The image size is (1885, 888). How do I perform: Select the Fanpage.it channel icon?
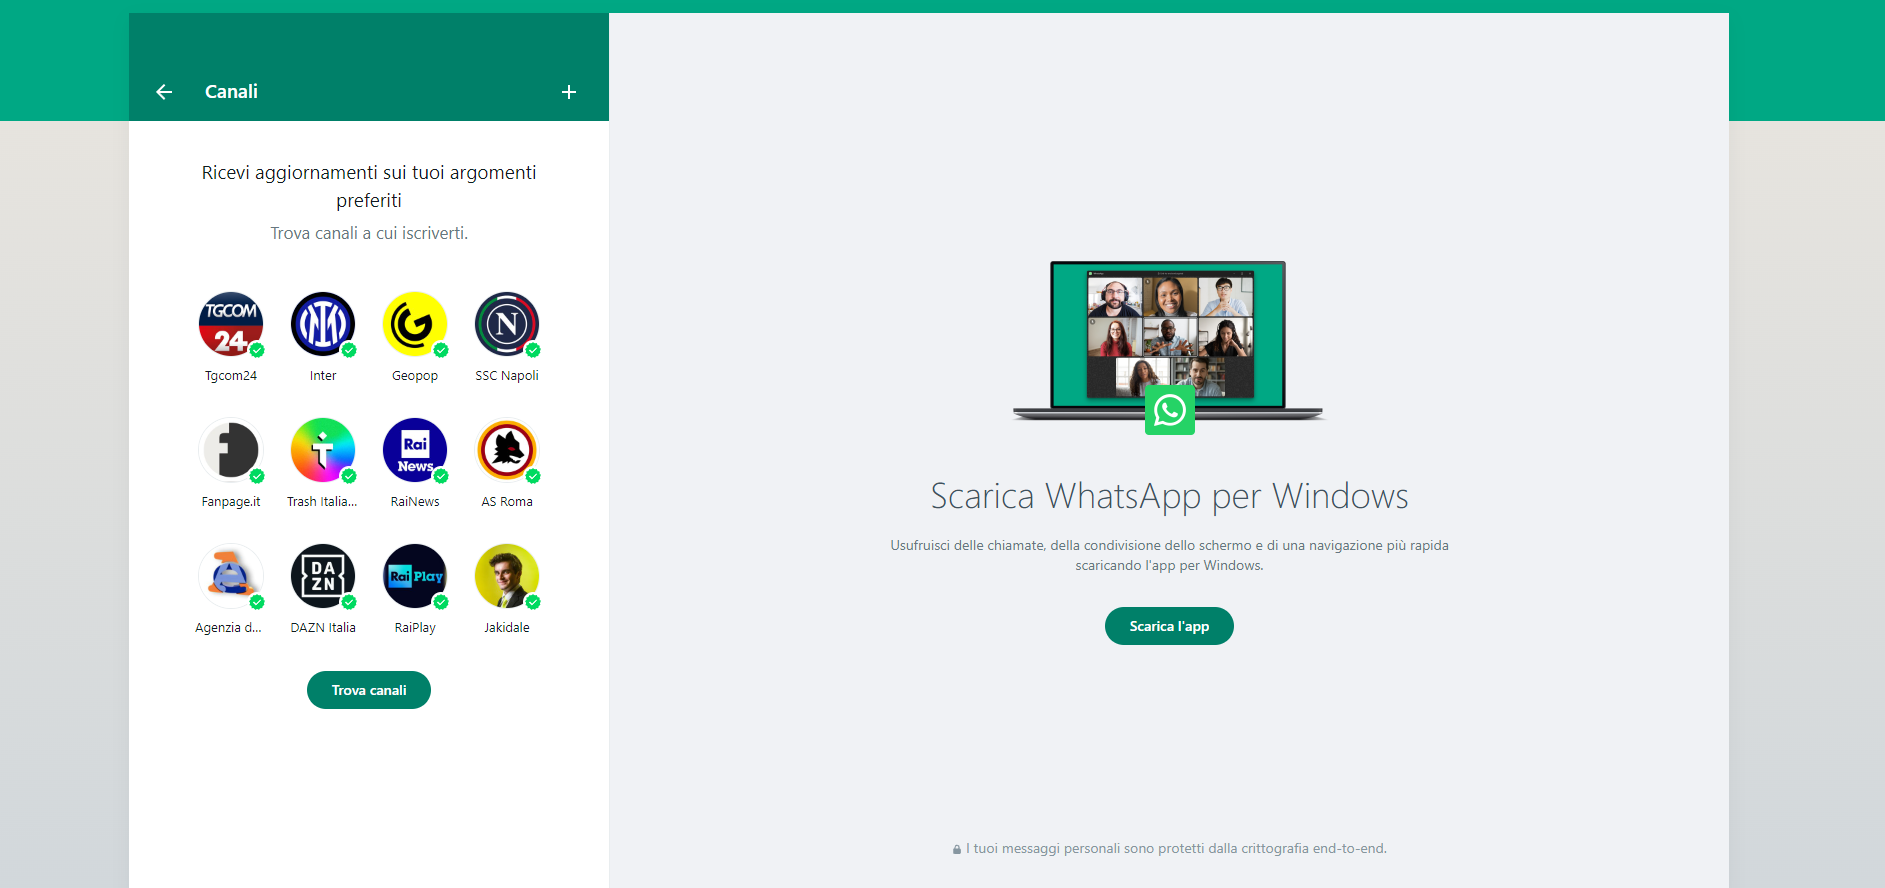click(231, 450)
